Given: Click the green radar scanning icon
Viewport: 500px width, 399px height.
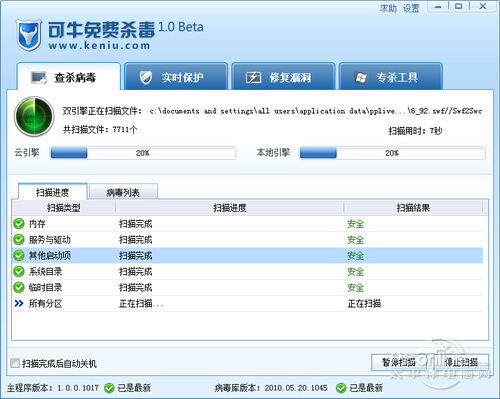Looking at the screenshot, I should click(34, 116).
